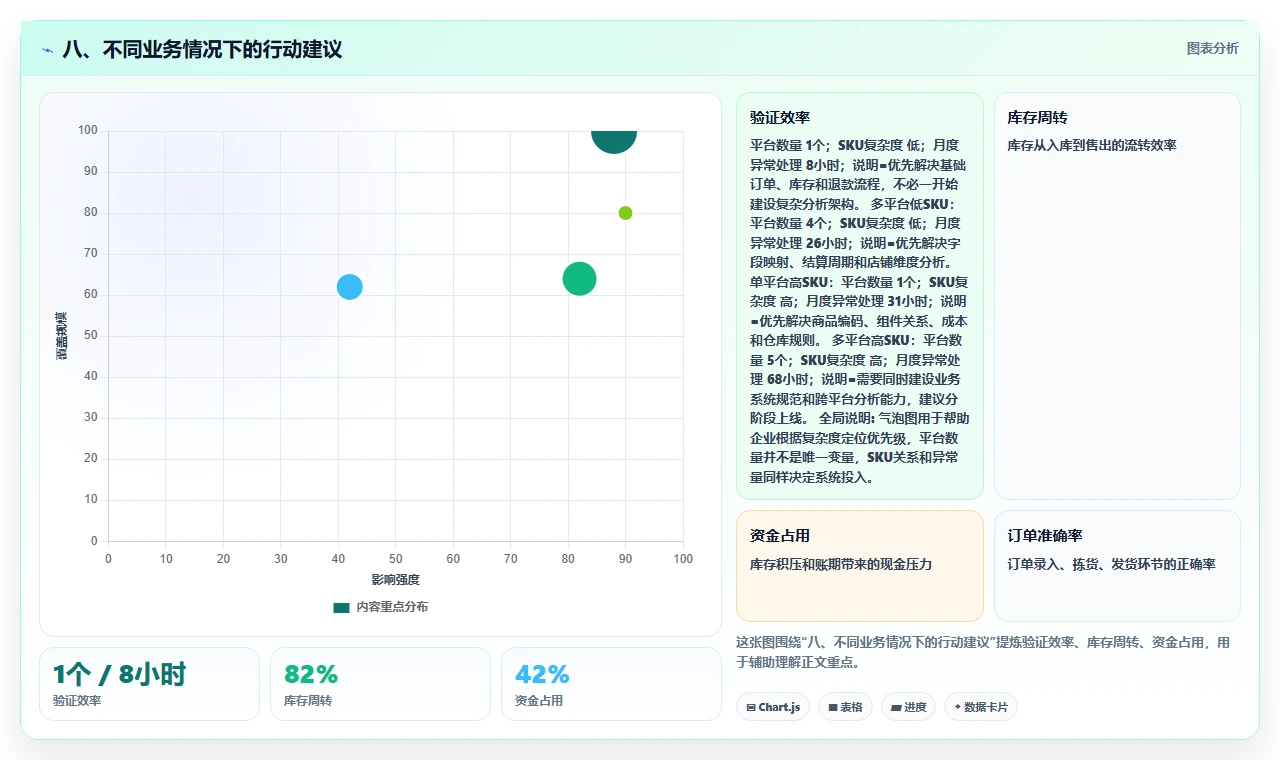
Task: Click the Chart.js tag chip
Action: tap(773, 707)
